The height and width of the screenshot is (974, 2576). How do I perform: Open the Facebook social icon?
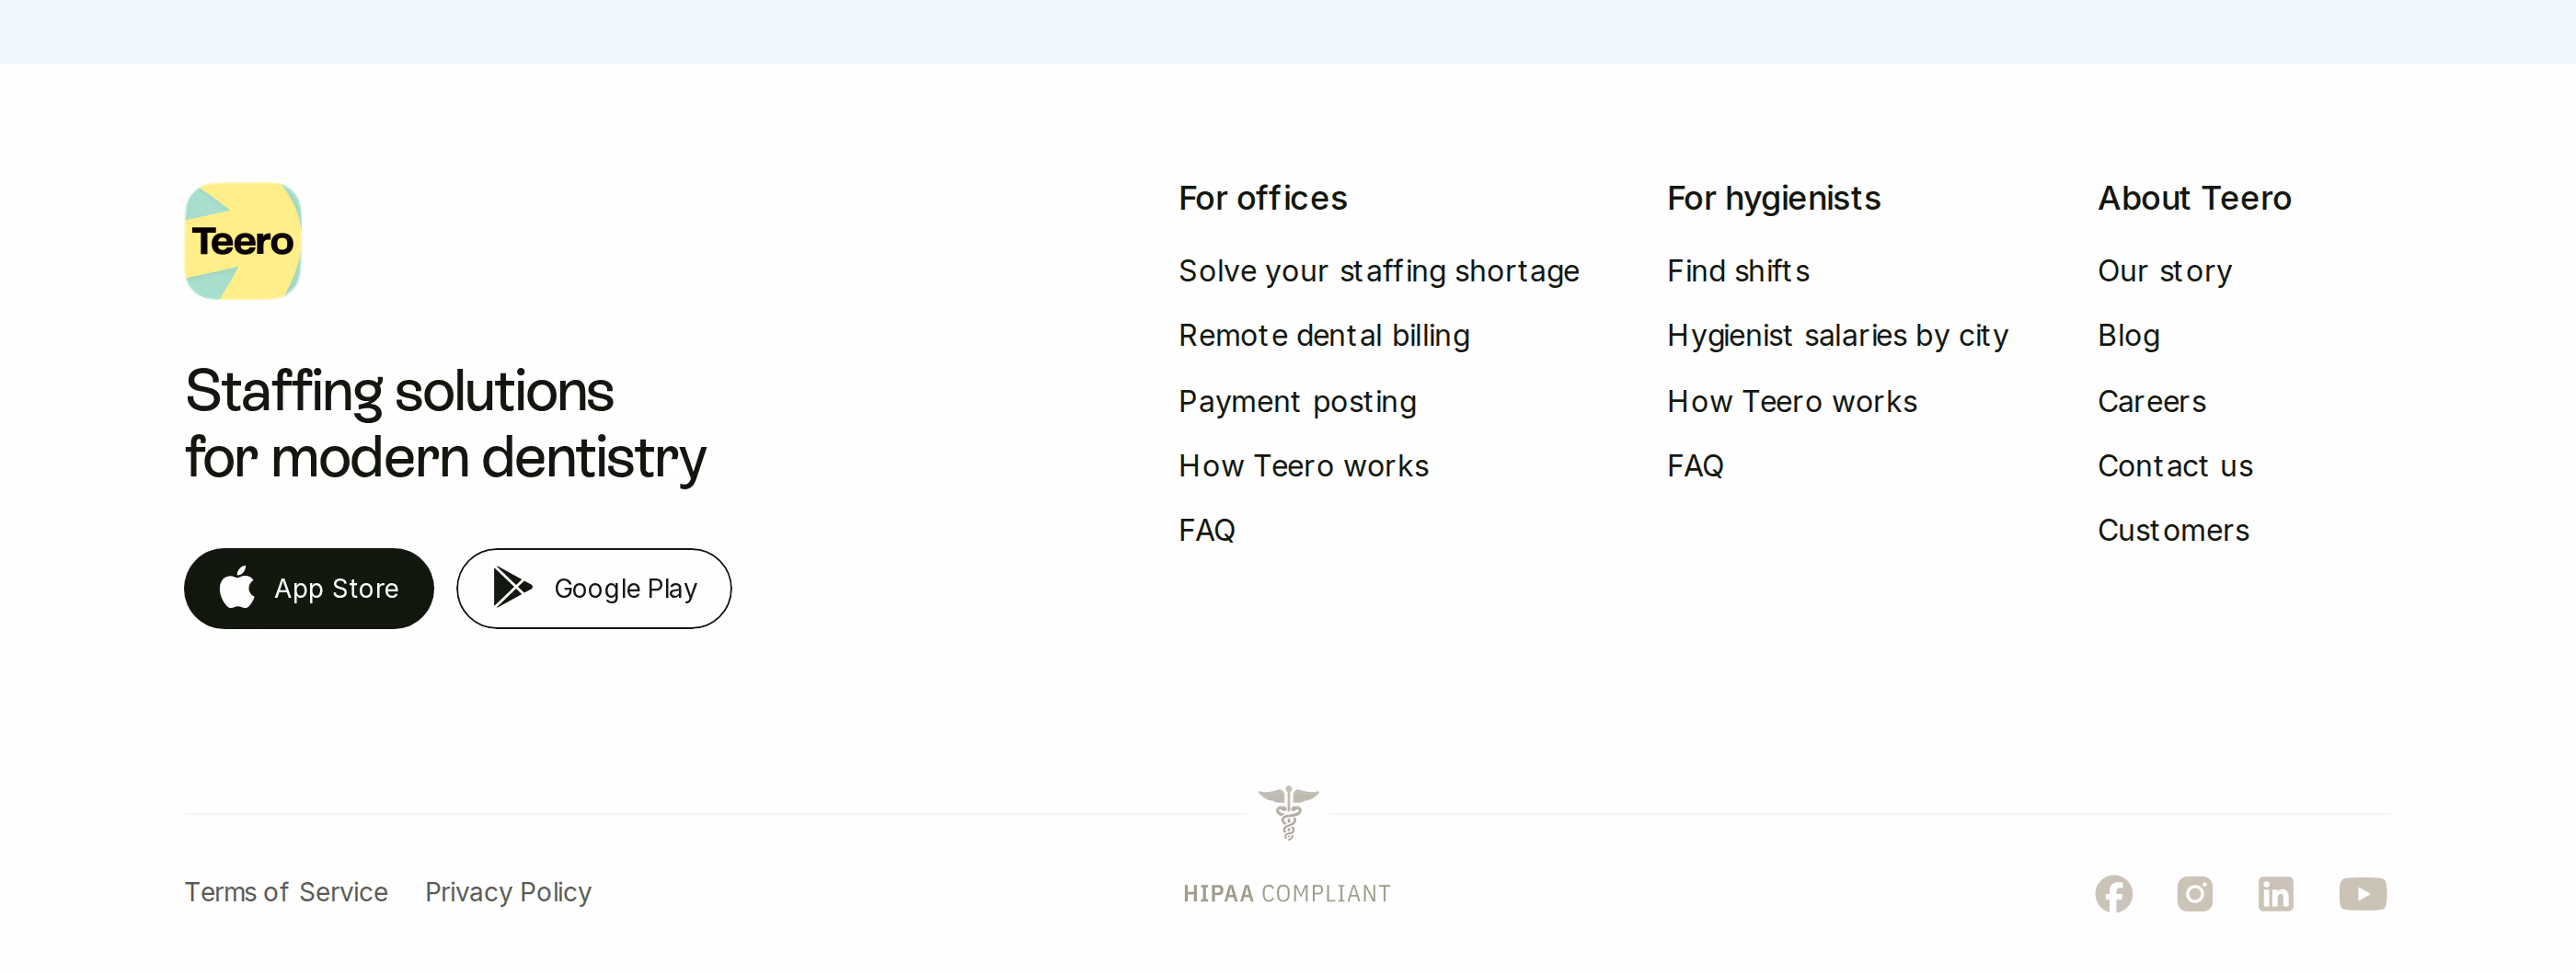(x=2113, y=893)
